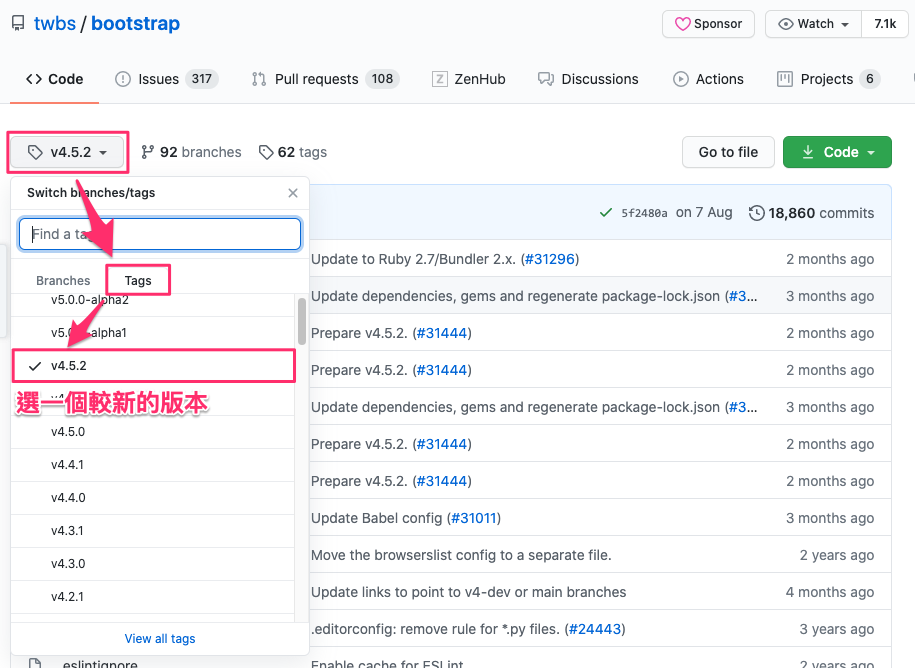The height and width of the screenshot is (668, 915).
Task: Open the Update links to v4-dev commit
Action: [469, 592]
